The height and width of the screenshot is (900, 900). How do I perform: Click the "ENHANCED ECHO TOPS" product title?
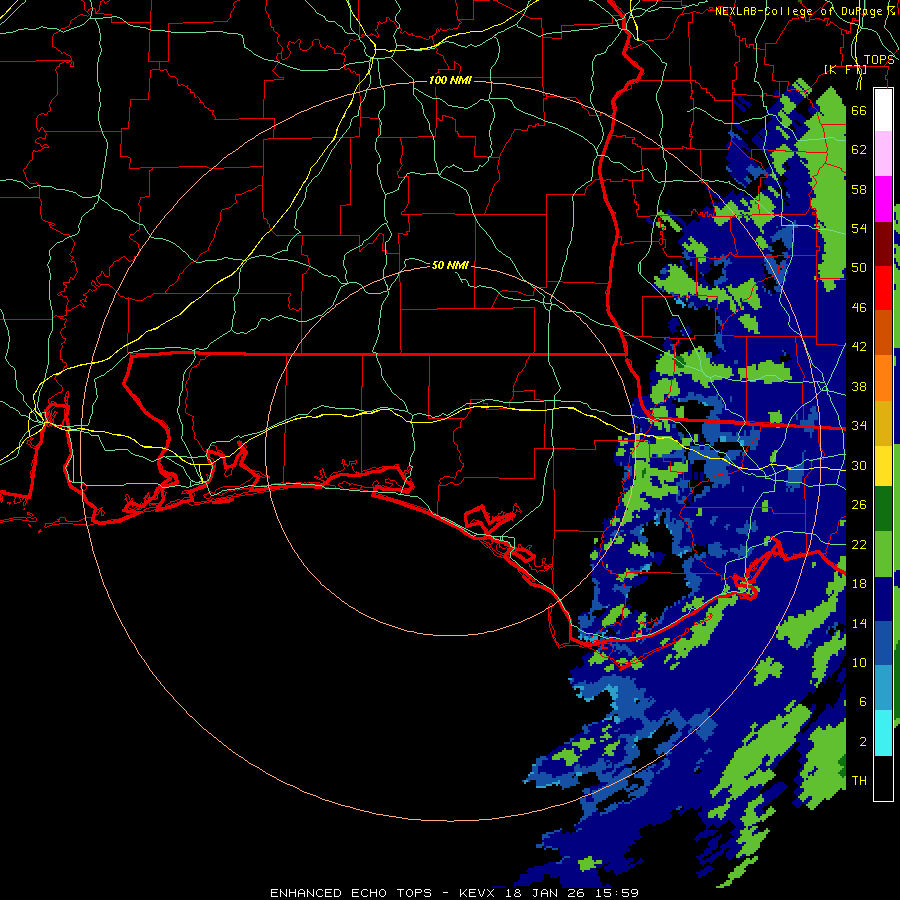[351, 893]
